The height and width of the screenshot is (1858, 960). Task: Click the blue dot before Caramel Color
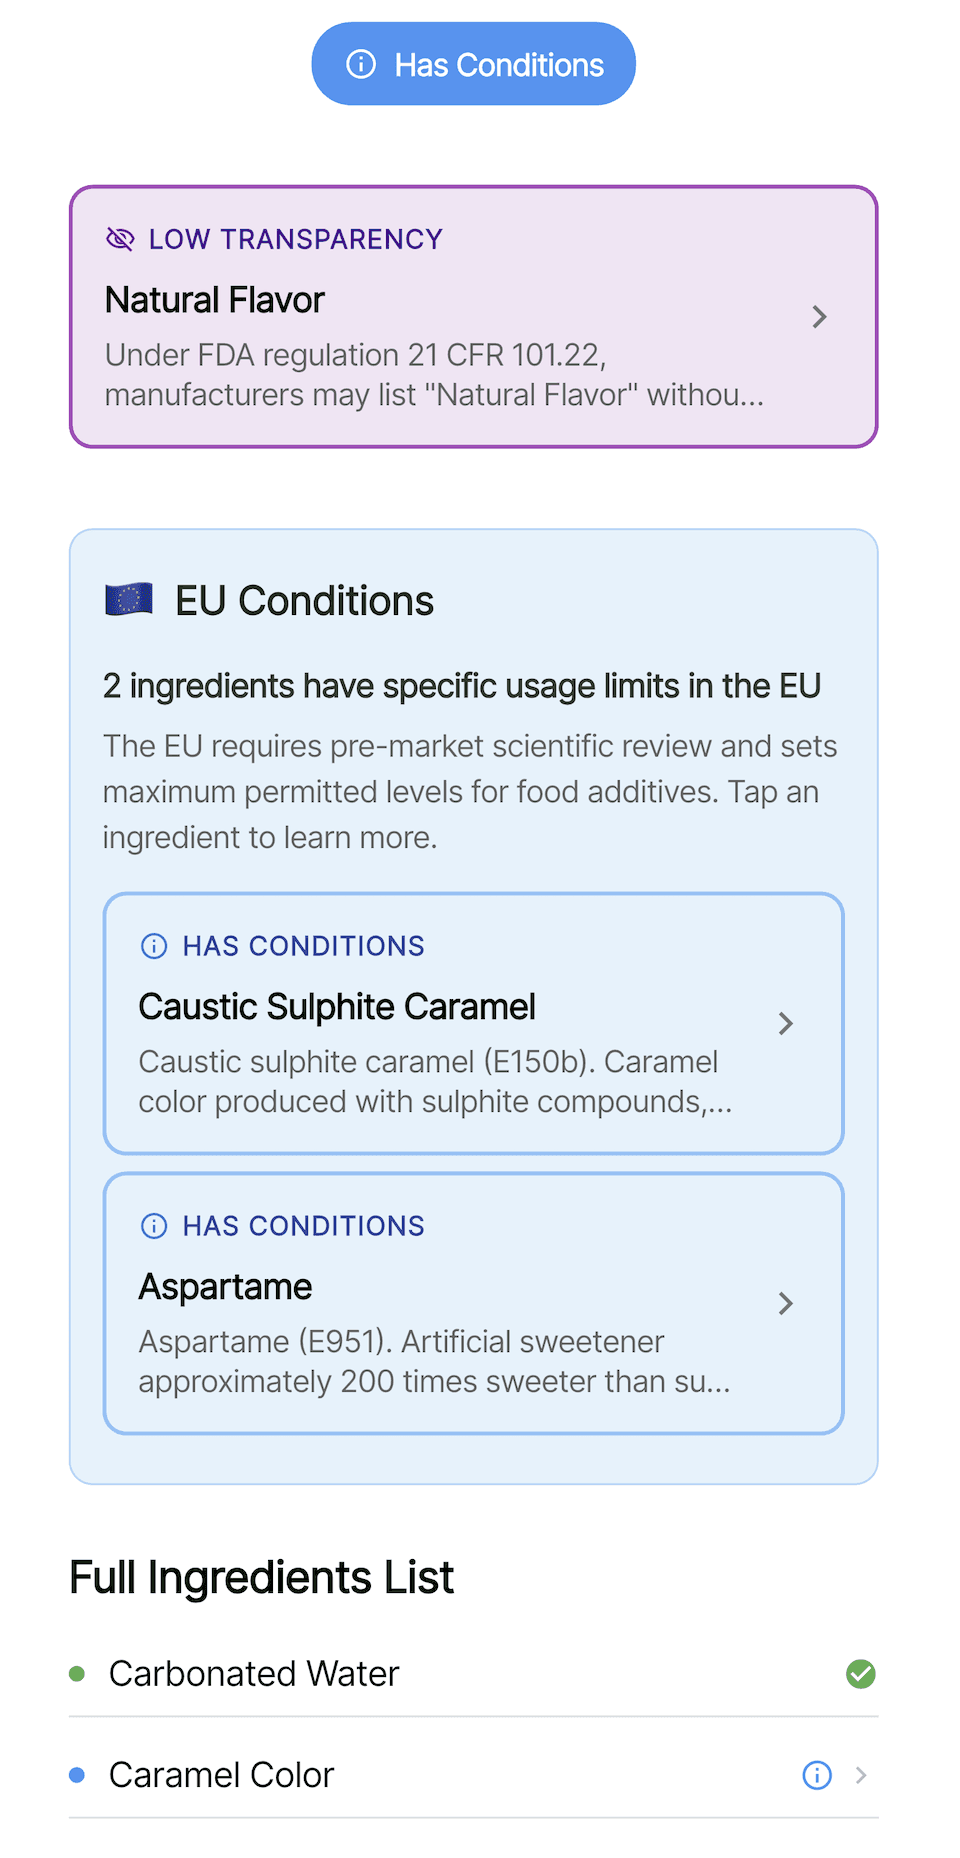coord(77,1775)
